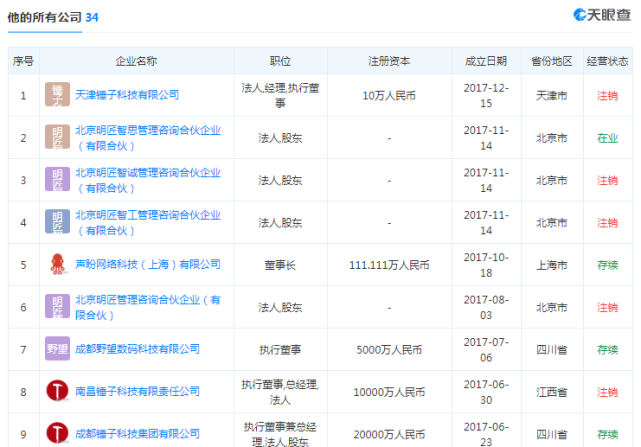This screenshot has width=641, height=447.
Task: Click the red T logo of 成都锤子科技集团
Action: [57, 433]
